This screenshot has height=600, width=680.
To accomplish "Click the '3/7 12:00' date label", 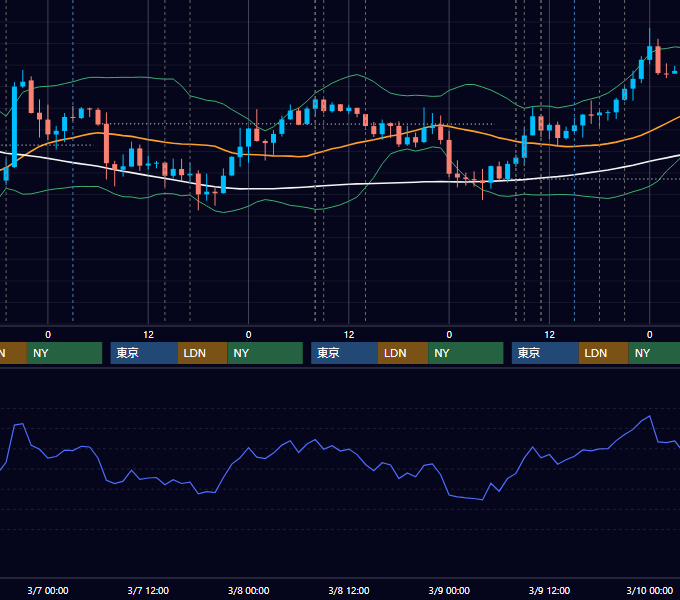I will pyautogui.click(x=148, y=590).
